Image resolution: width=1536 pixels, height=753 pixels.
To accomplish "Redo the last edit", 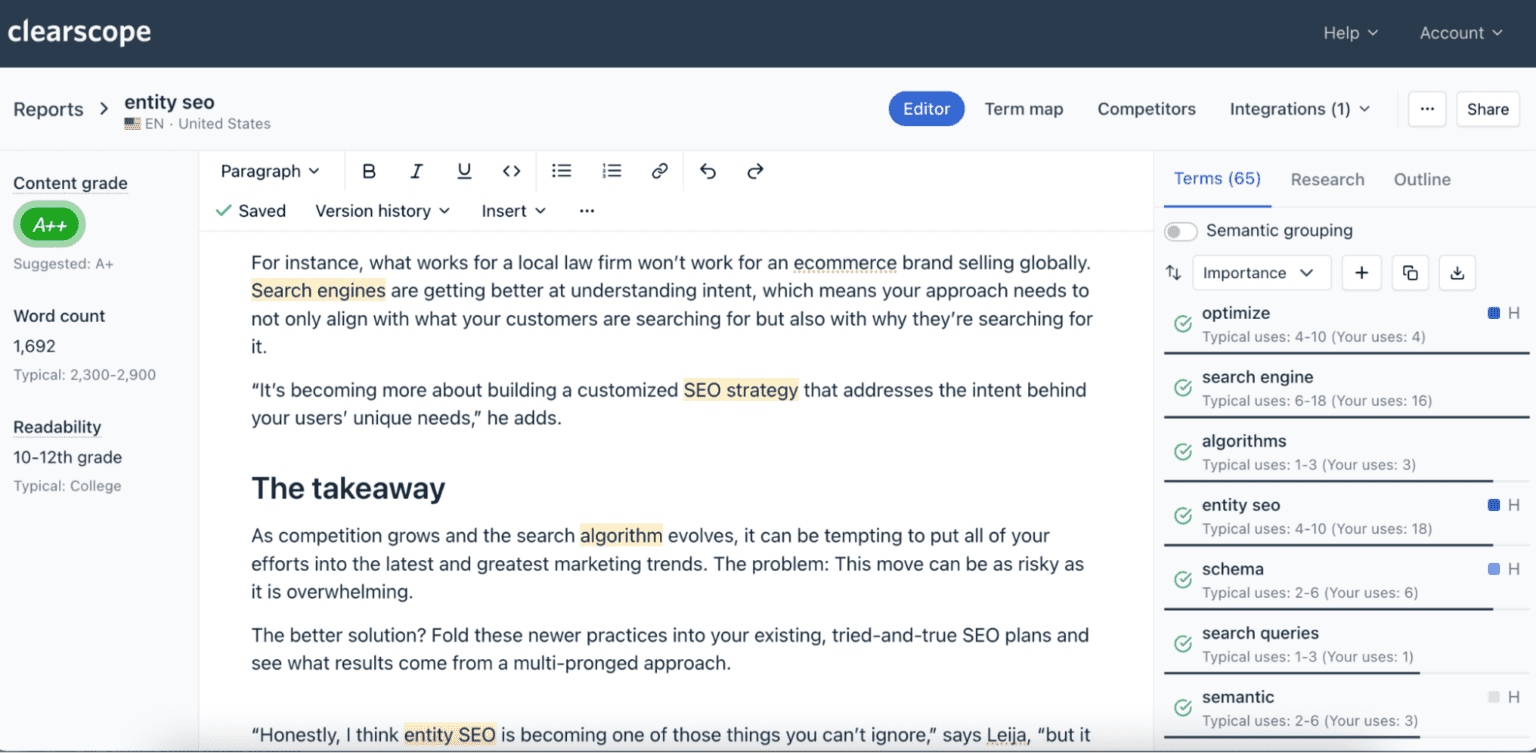I will [755, 171].
